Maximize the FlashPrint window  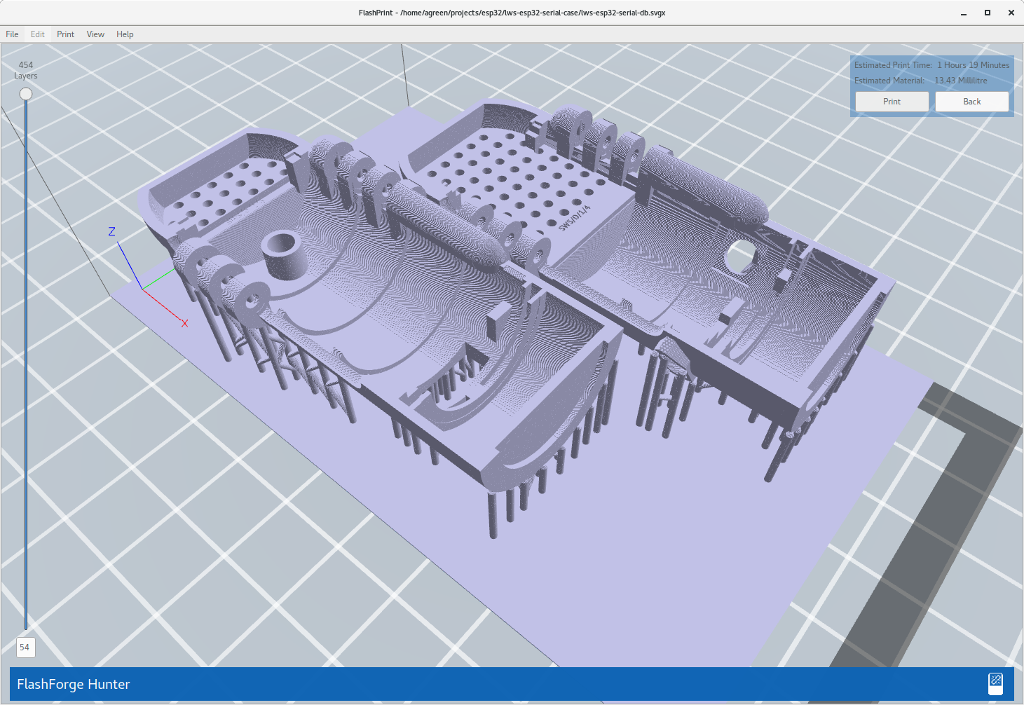click(x=987, y=13)
